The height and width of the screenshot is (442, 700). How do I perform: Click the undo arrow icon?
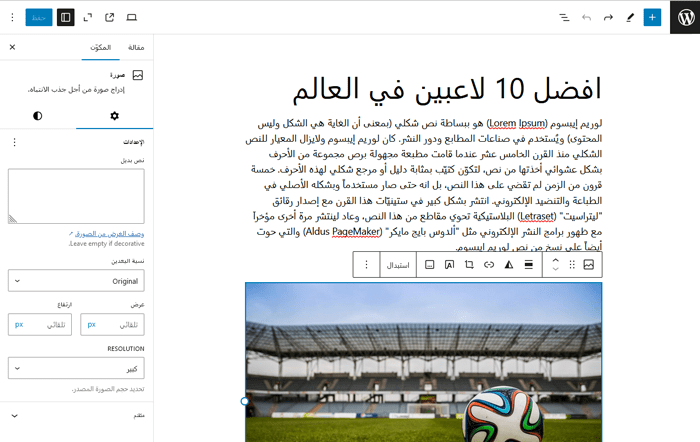click(x=586, y=17)
